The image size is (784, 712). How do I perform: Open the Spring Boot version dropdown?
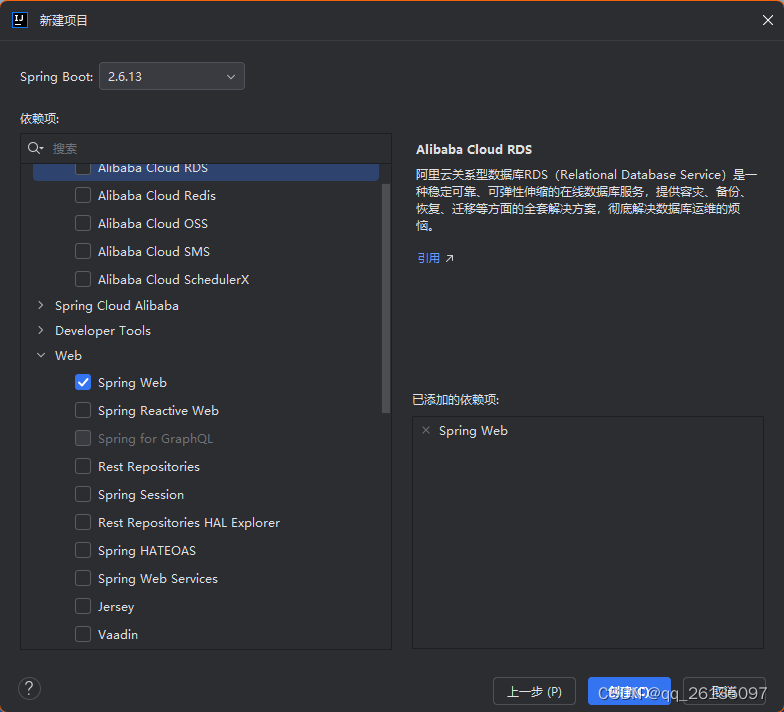pyautogui.click(x=172, y=76)
